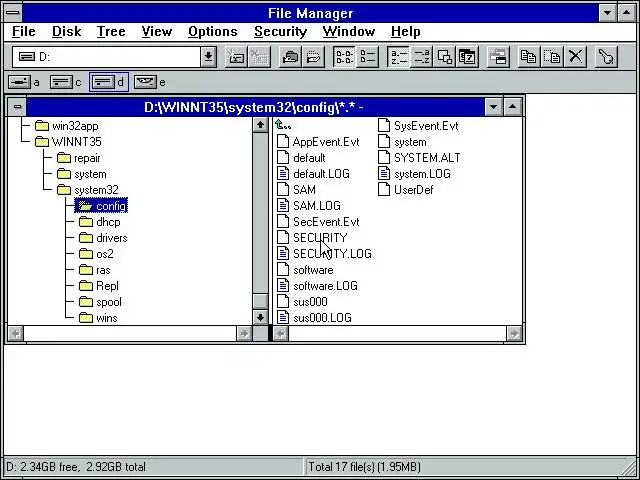Open the File menu
The width and height of the screenshot is (640, 480).
[x=24, y=32]
